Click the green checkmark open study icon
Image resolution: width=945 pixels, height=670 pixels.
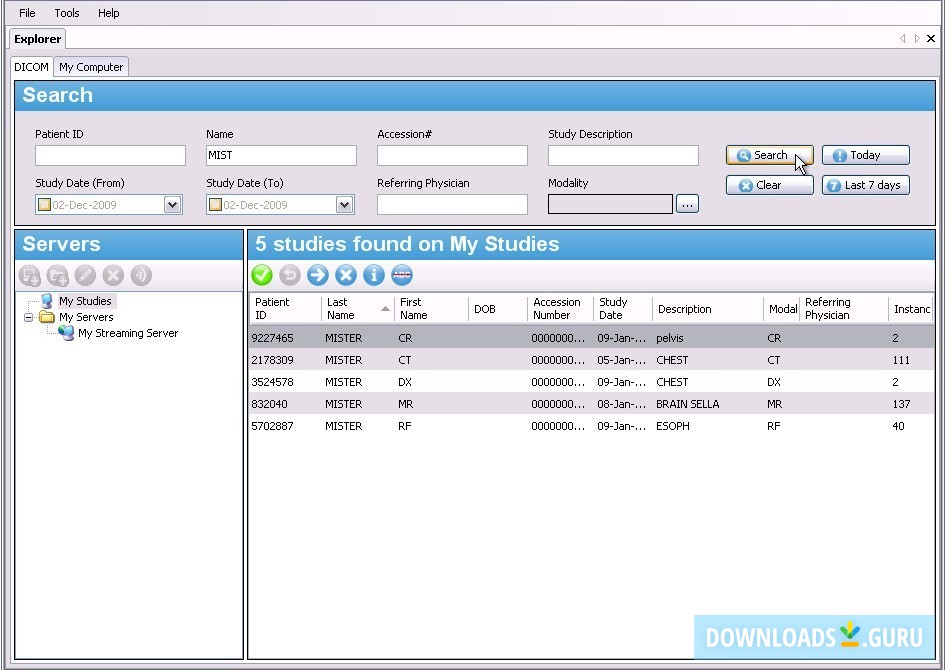tap(262, 275)
